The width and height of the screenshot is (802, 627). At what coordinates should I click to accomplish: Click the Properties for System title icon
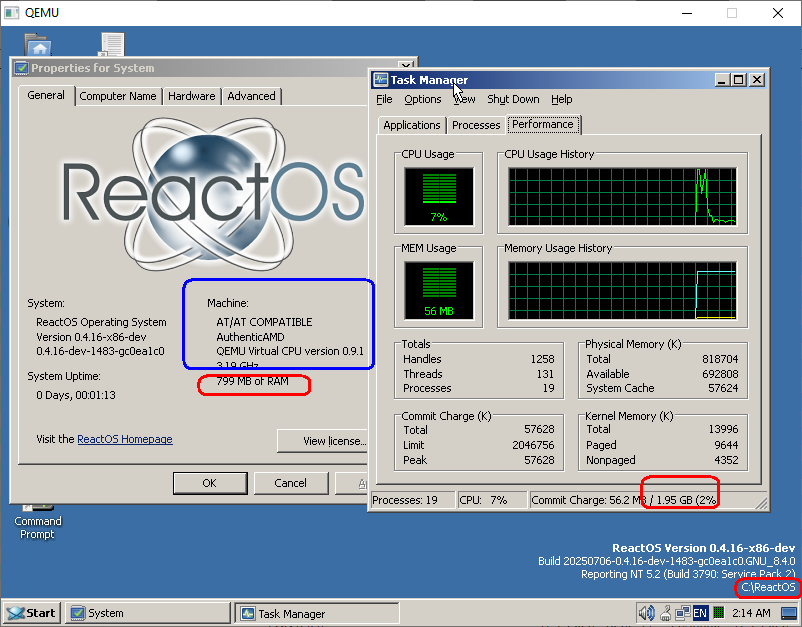tap(21, 68)
